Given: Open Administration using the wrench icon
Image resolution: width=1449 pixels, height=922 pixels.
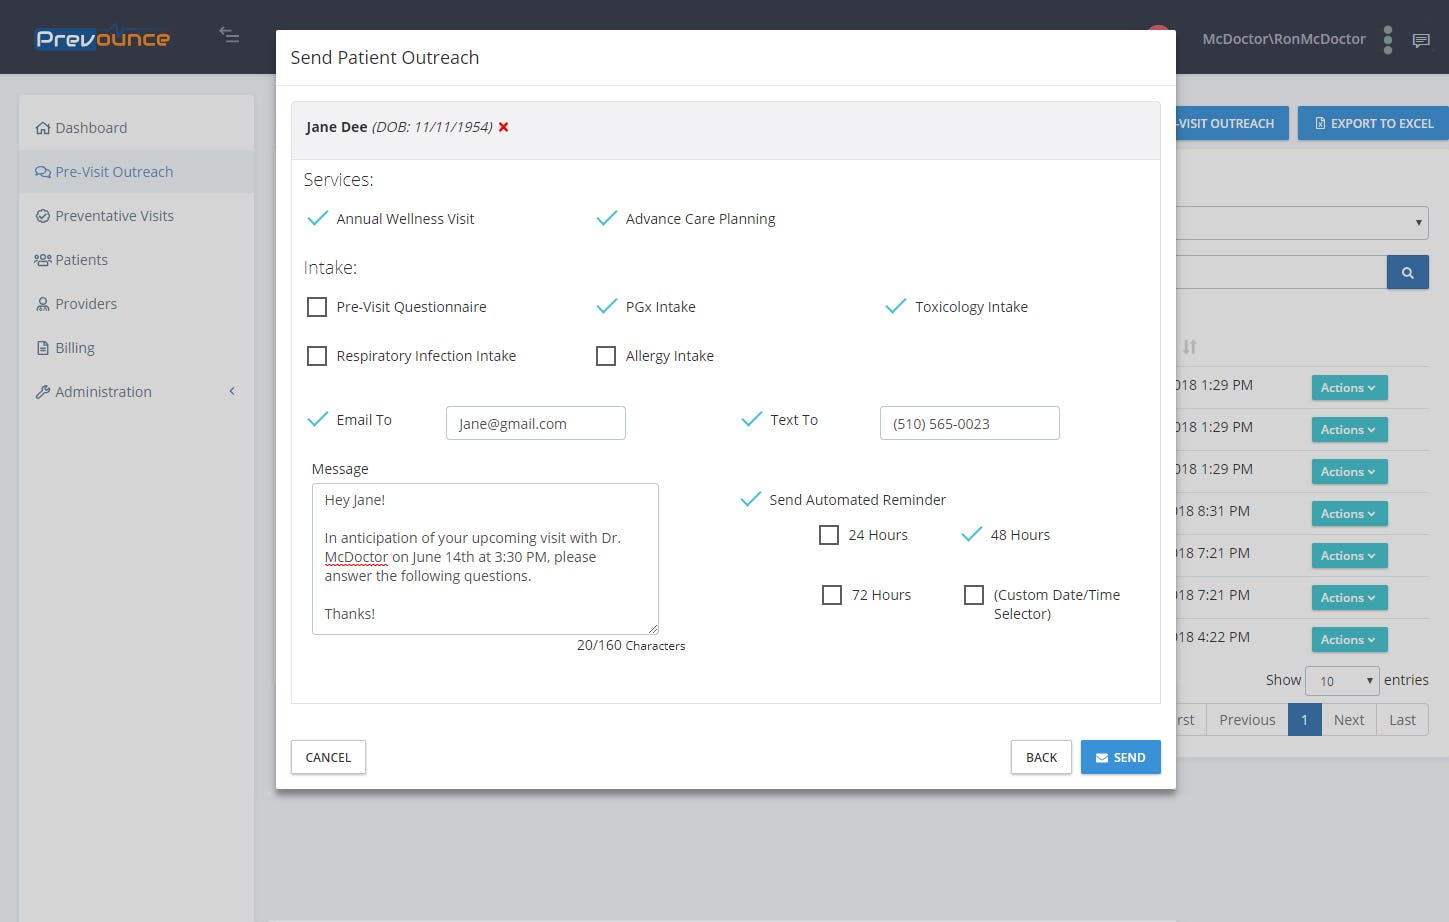Looking at the screenshot, I should (43, 391).
